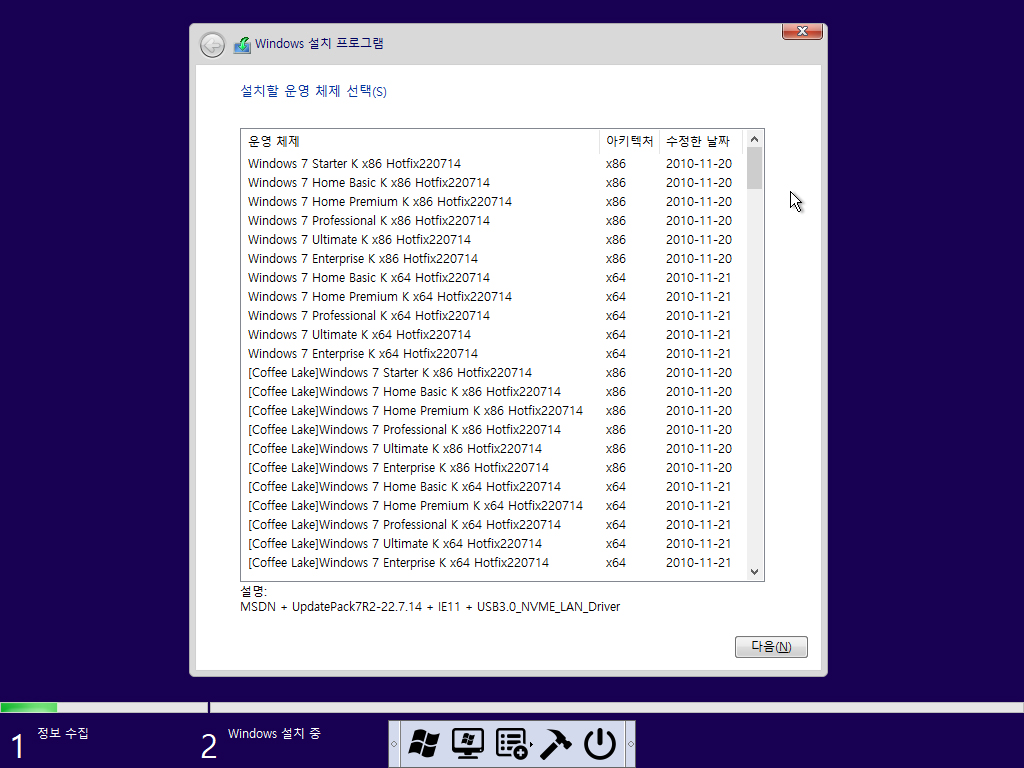The width and height of the screenshot is (1024, 768).
Task: Select [Coffee Lake]Windows 7 Home Basic K x64 row
Action: pos(493,486)
